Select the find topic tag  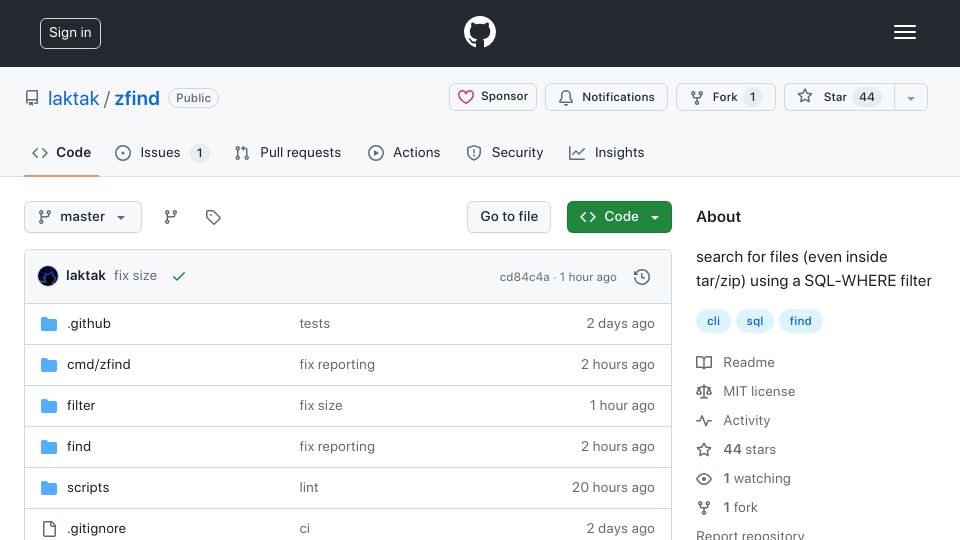pyautogui.click(x=800, y=321)
